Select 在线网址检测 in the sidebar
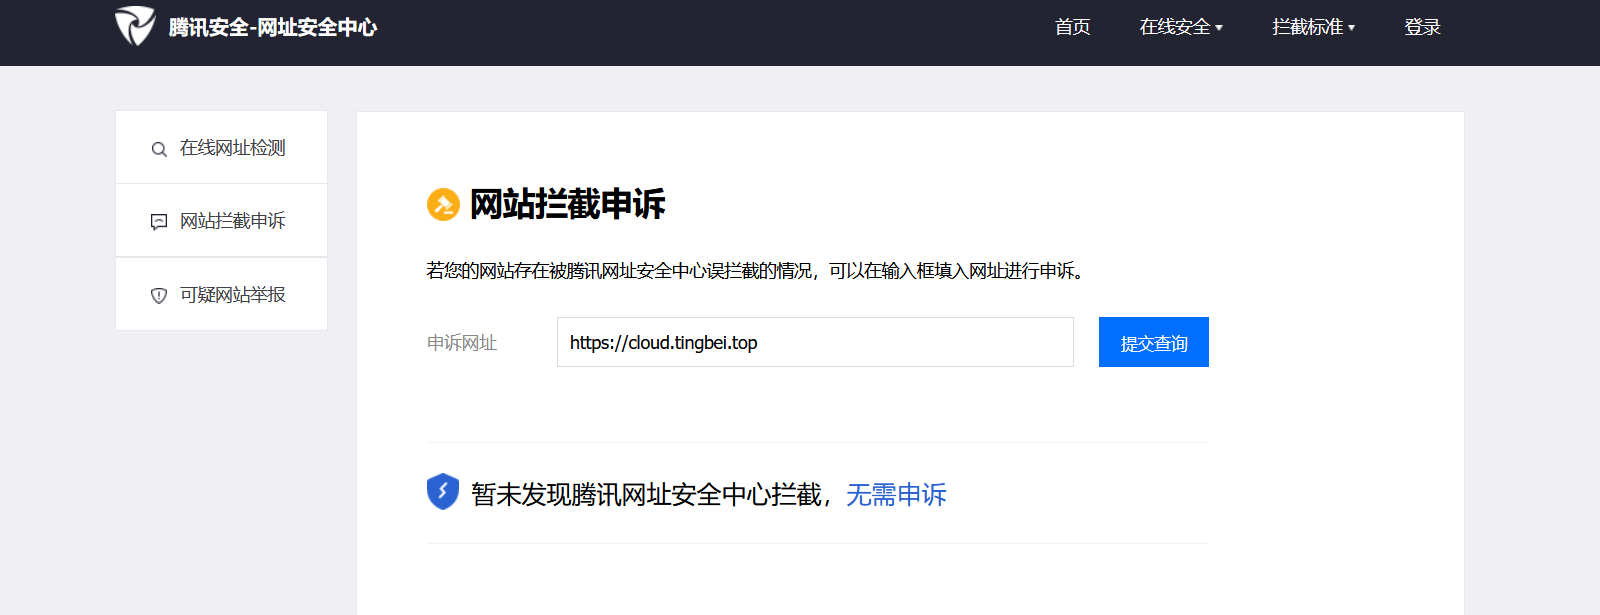1600x615 pixels. [x=222, y=148]
